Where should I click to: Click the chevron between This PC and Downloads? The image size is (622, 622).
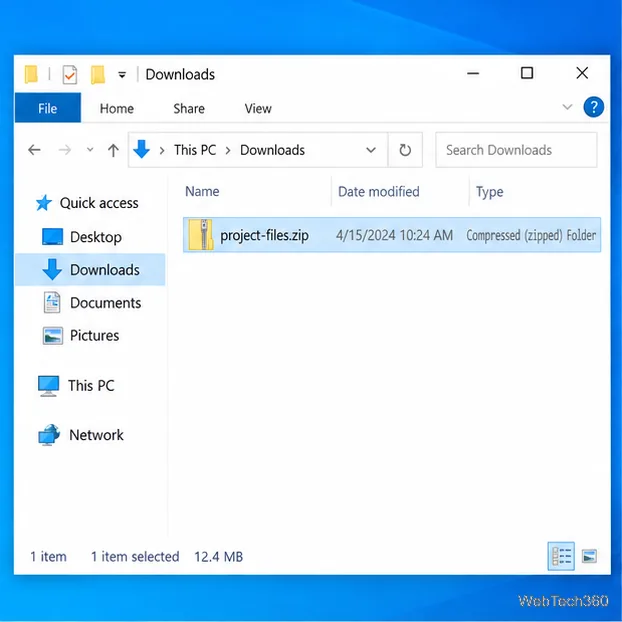(x=228, y=150)
